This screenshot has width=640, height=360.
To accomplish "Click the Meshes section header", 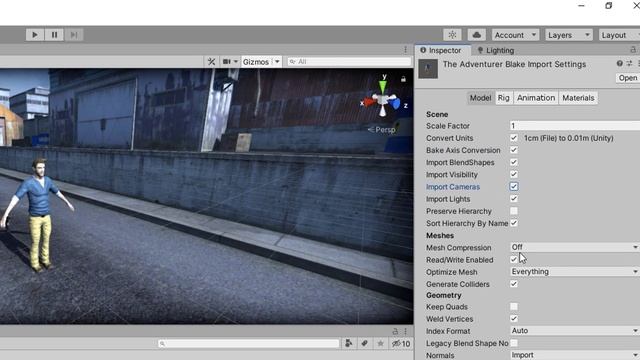I will pos(440,236).
